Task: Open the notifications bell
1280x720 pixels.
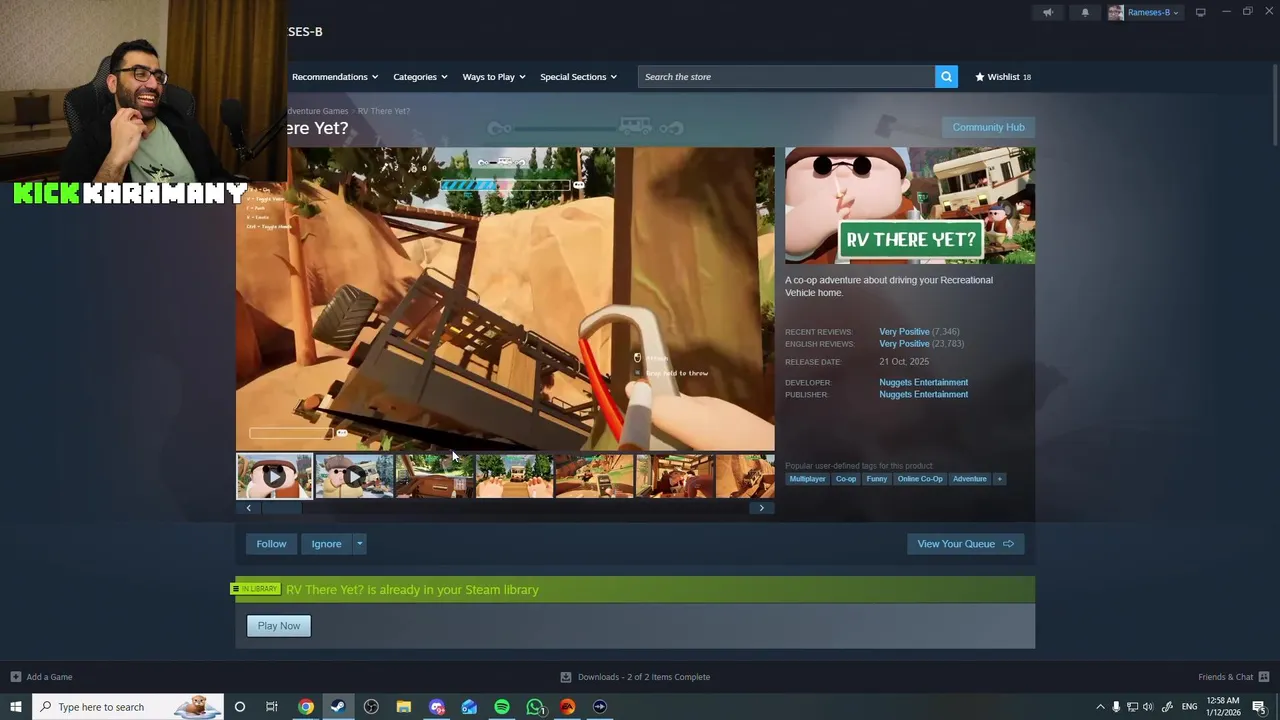Action: [x=1085, y=13]
